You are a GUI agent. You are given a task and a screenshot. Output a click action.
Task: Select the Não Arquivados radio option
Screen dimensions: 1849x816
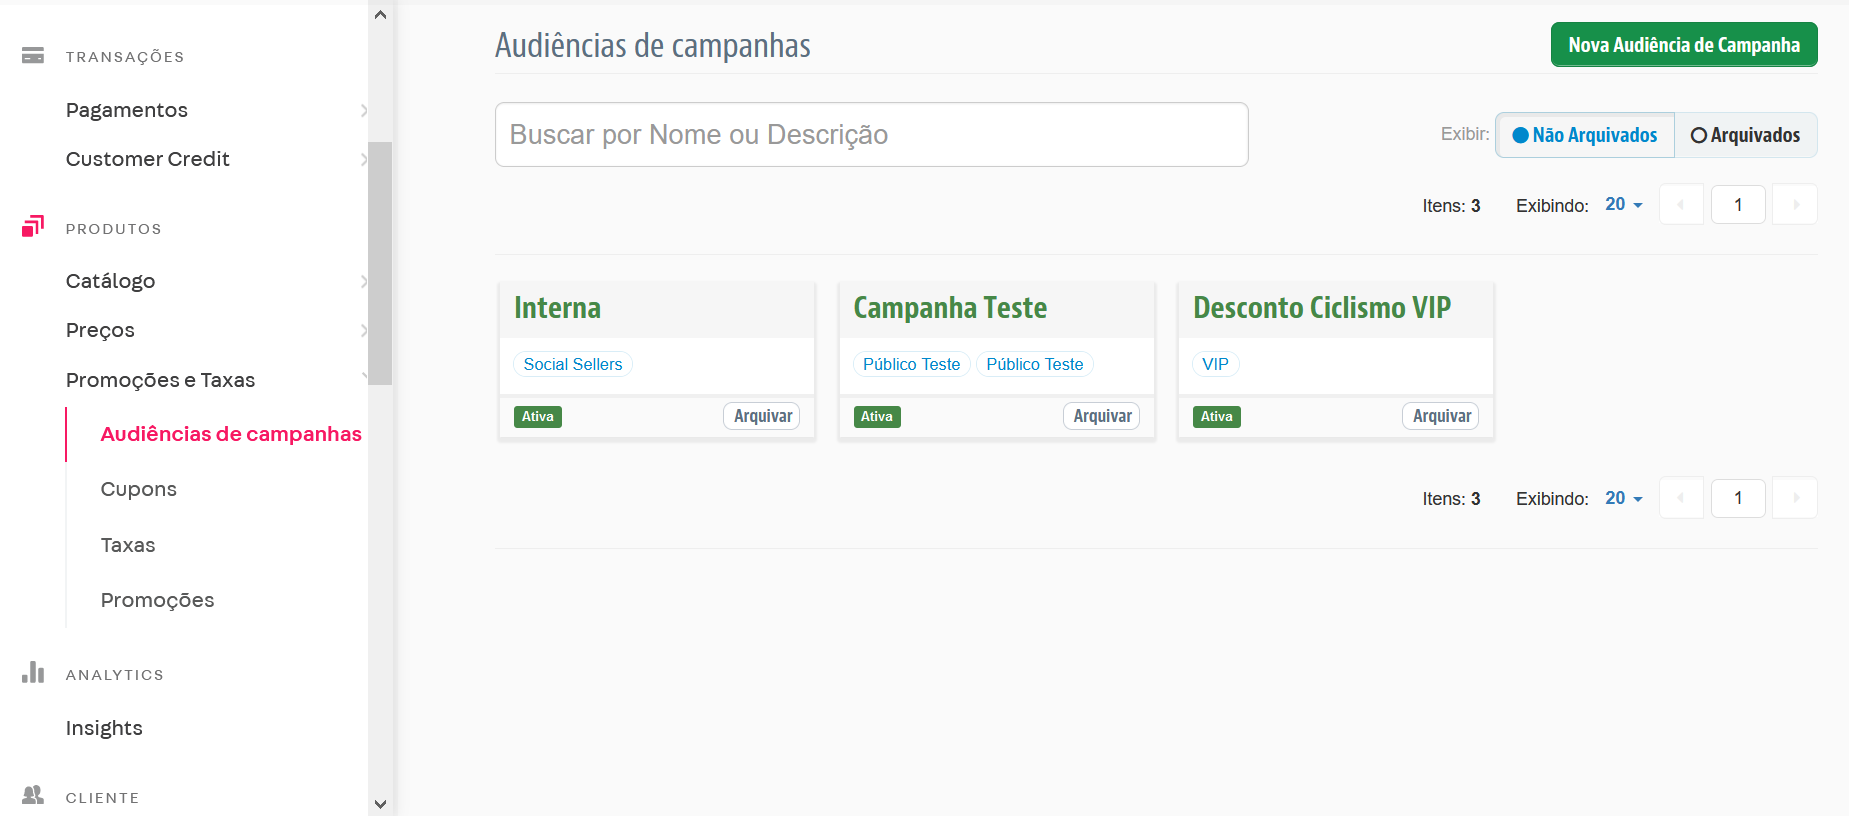tap(1585, 135)
